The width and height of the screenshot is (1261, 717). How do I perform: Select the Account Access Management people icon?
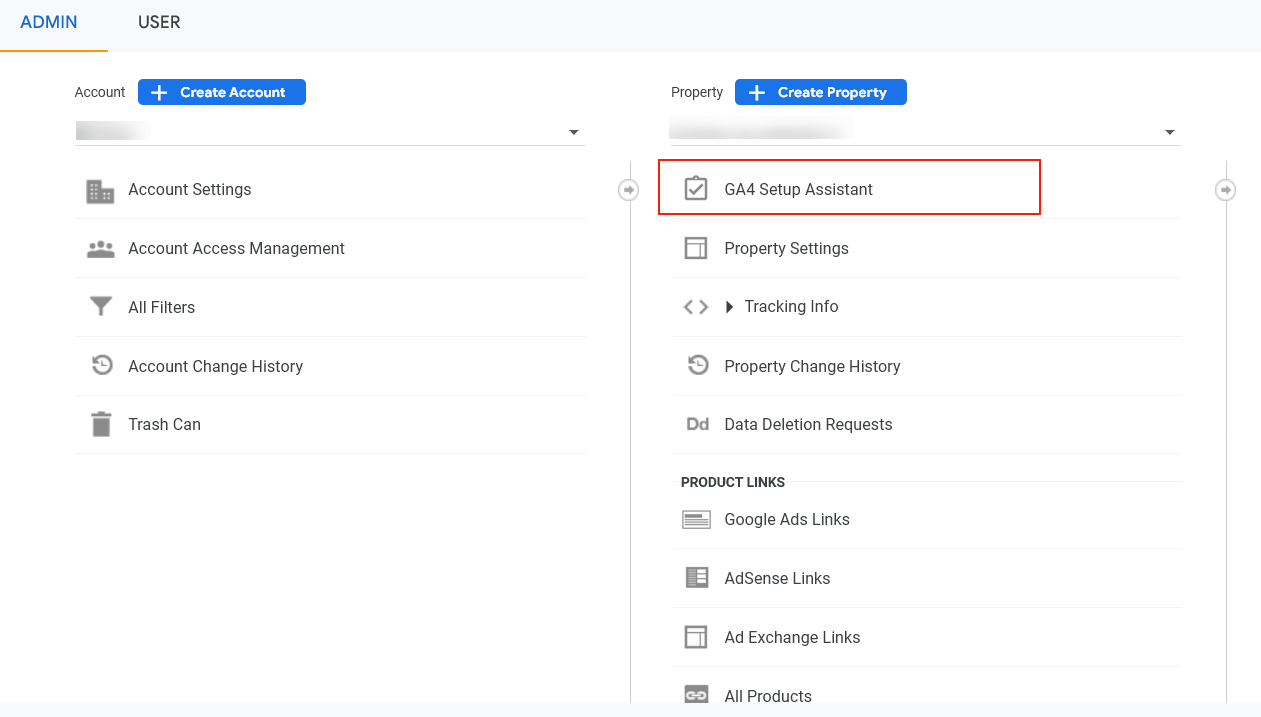pos(101,248)
